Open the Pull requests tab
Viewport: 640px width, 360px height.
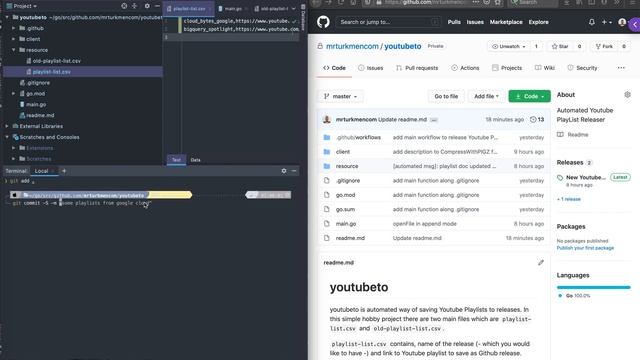pyautogui.click(x=417, y=68)
